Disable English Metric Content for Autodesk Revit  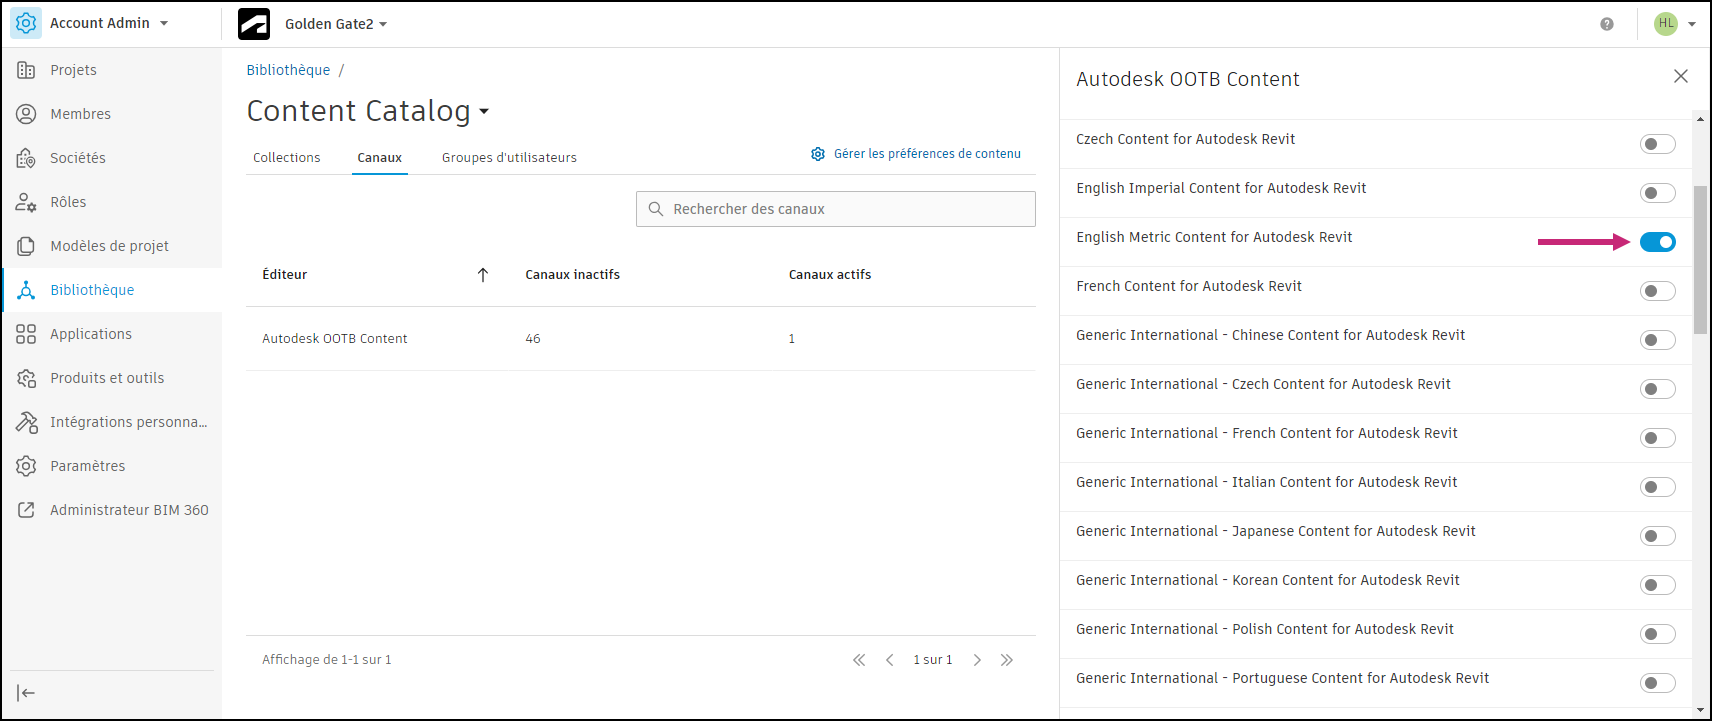click(1657, 242)
